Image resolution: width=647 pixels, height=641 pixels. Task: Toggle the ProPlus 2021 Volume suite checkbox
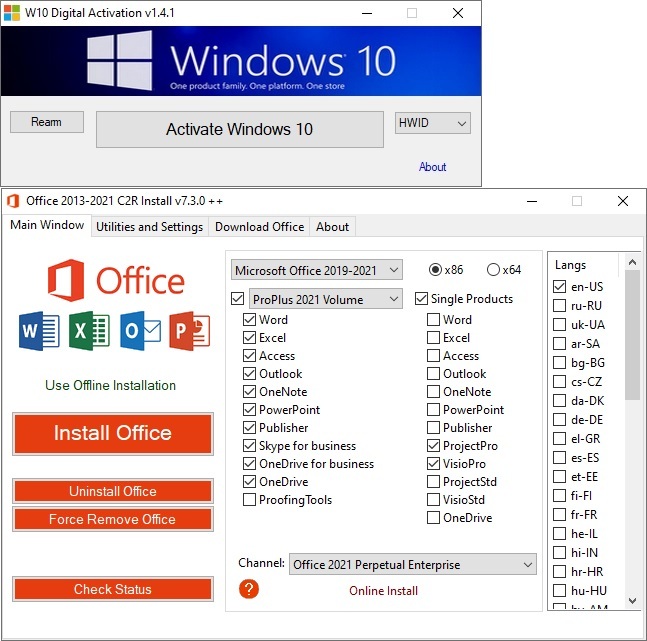tap(238, 298)
